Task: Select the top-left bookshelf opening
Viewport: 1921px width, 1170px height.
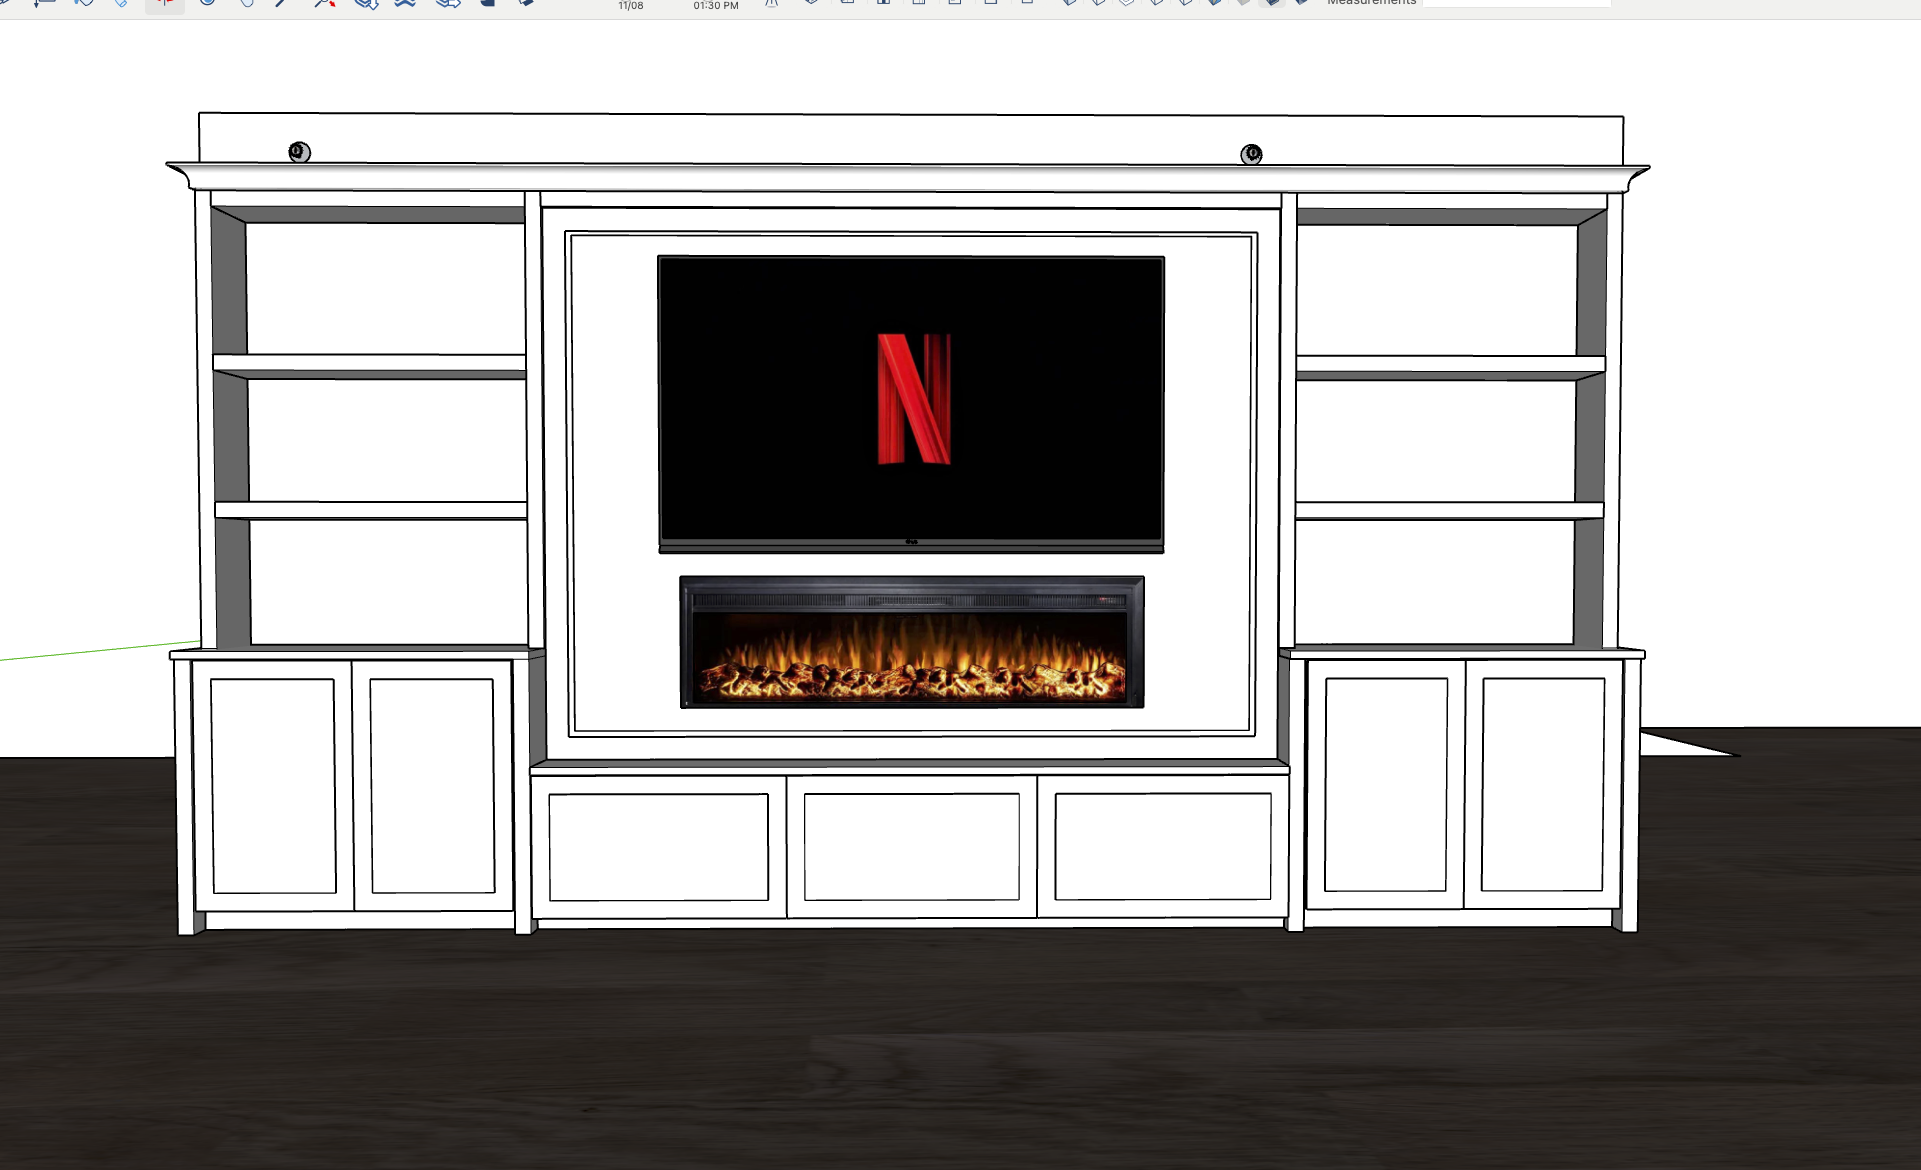Action: click(x=385, y=287)
